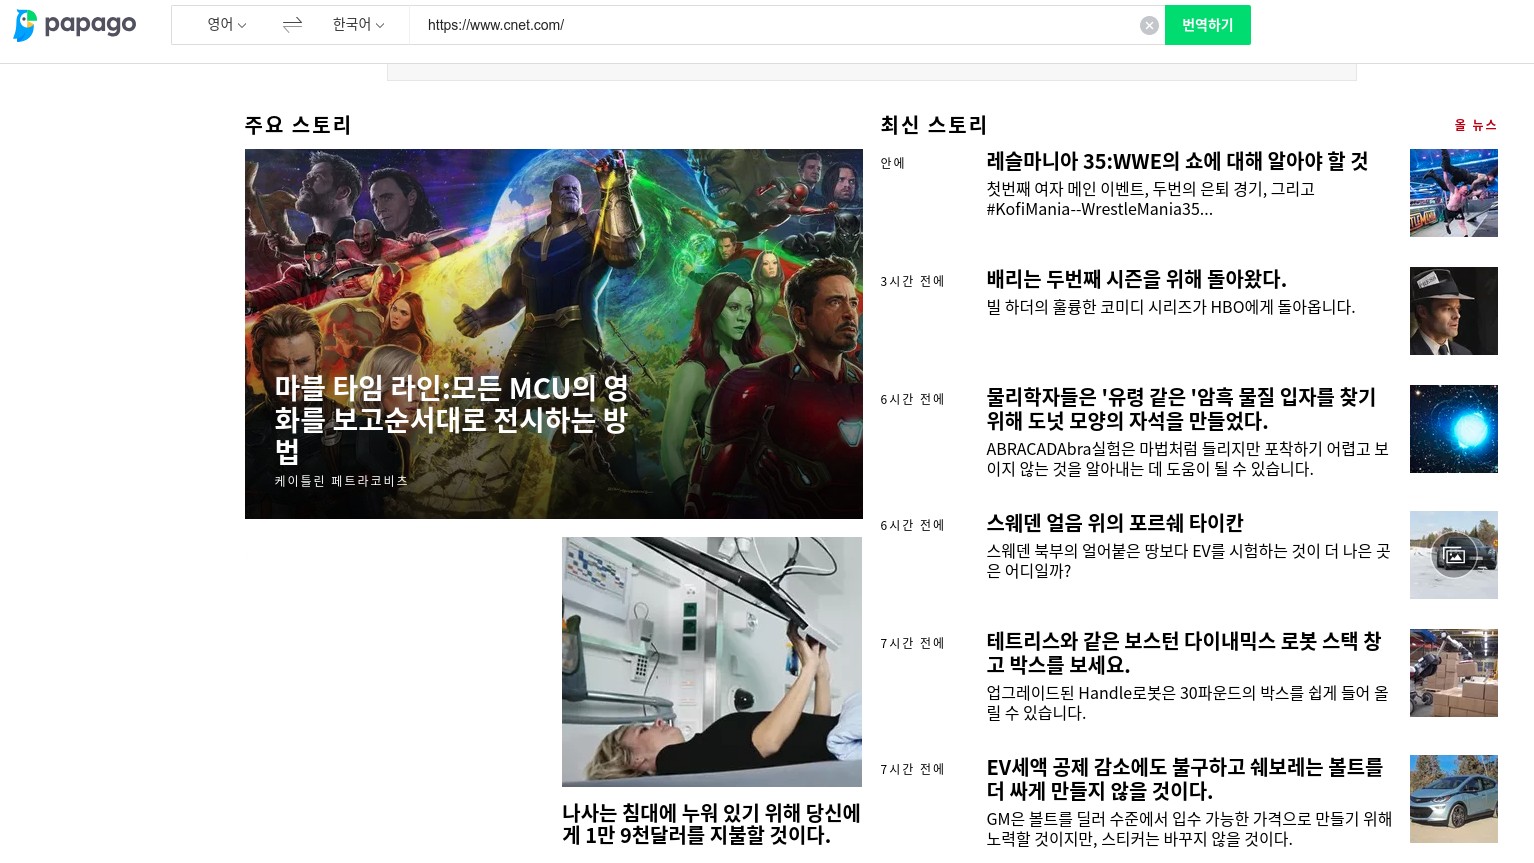This screenshot has width=1534, height=863.
Task: Click the gallery icon on Porsche thumbnail
Action: pos(1455,555)
